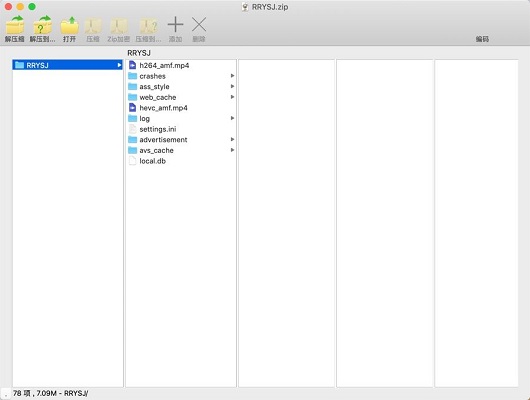Expand the web_cache folder arrow
This screenshot has height=400, width=530.
click(x=232, y=97)
